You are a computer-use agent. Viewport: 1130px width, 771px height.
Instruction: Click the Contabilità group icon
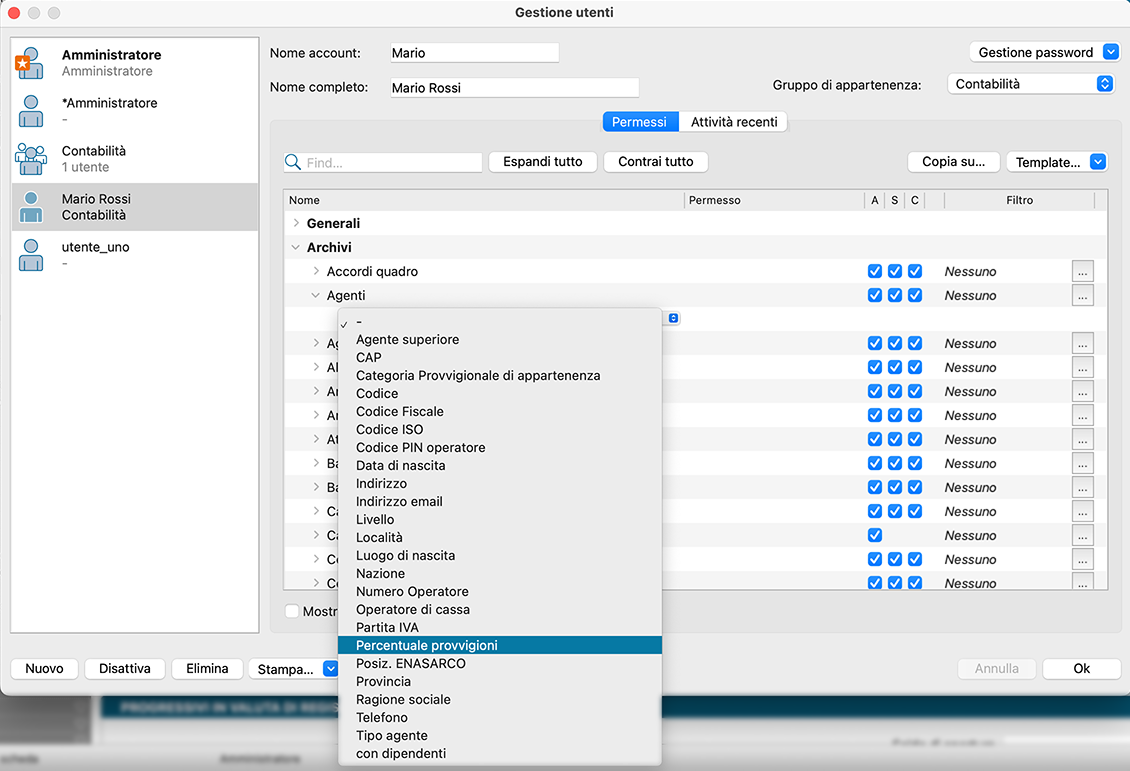(31, 159)
